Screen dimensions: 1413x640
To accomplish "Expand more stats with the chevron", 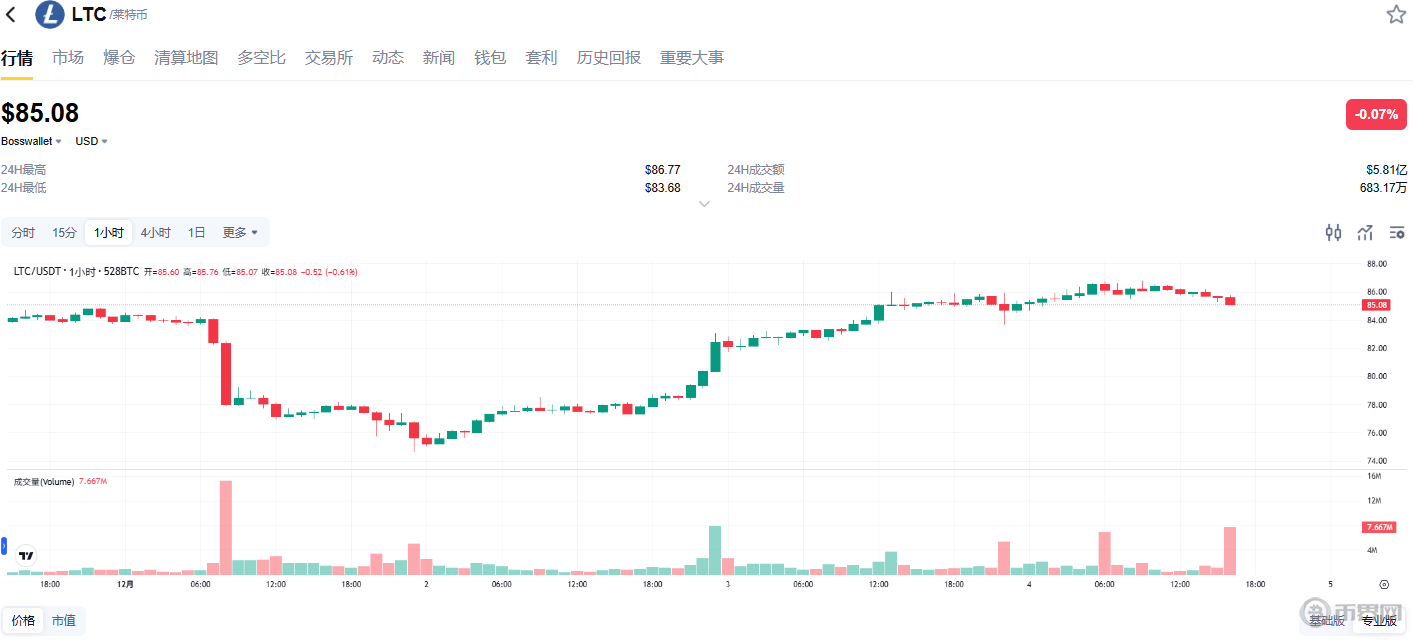I will (704, 204).
